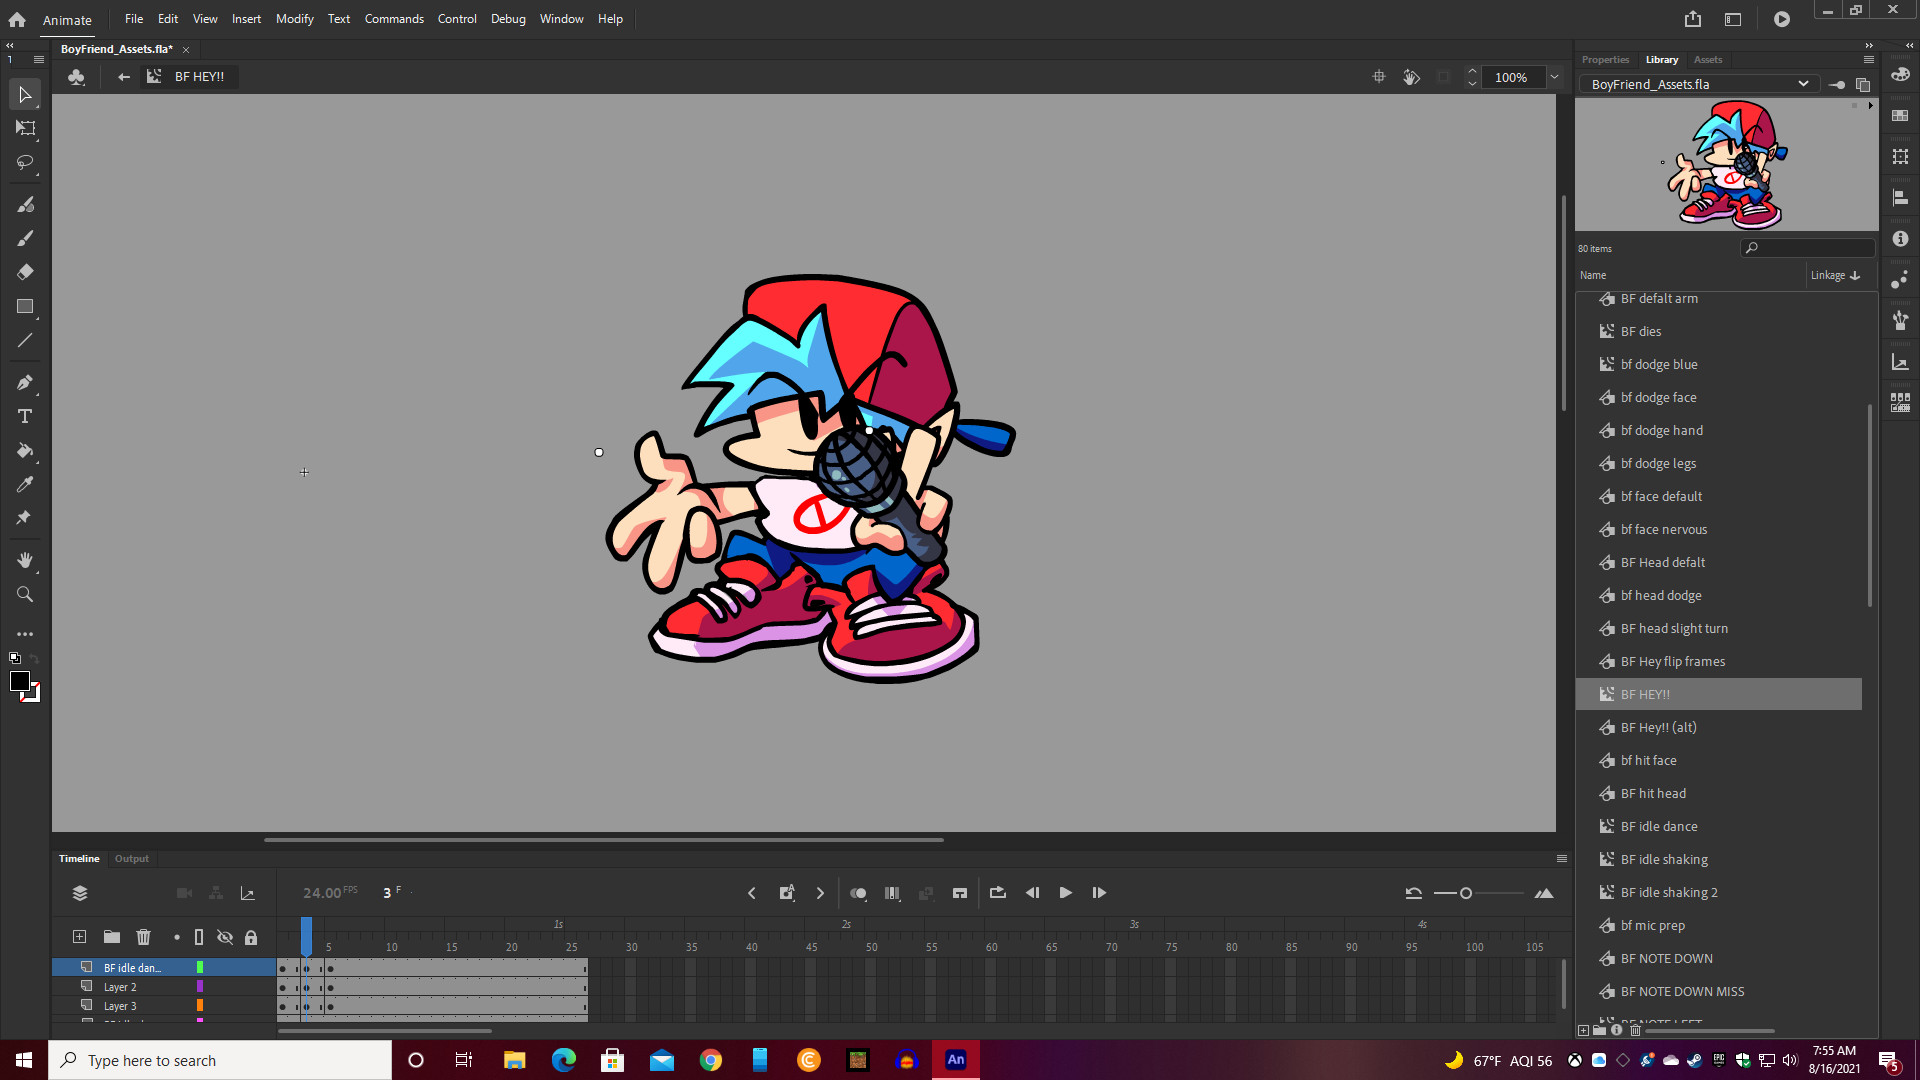Select the Rectangle tool
This screenshot has width=1920, height=1080.
click(25, 307)
